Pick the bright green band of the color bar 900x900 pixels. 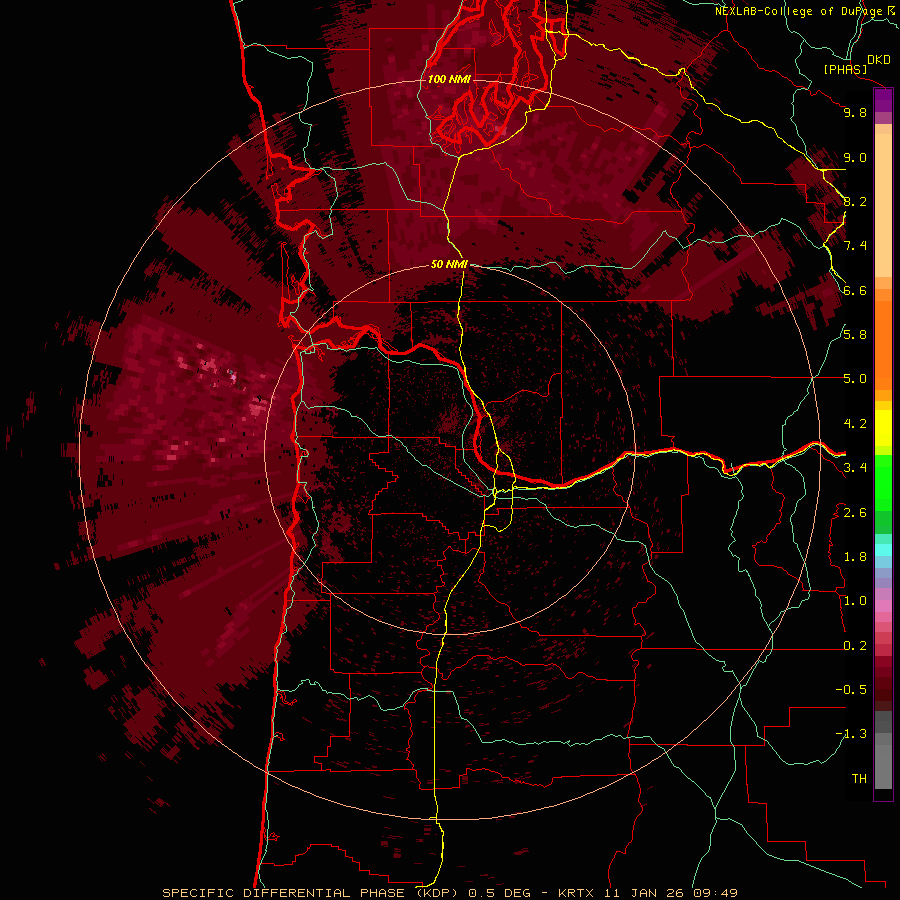click(883, 483)
